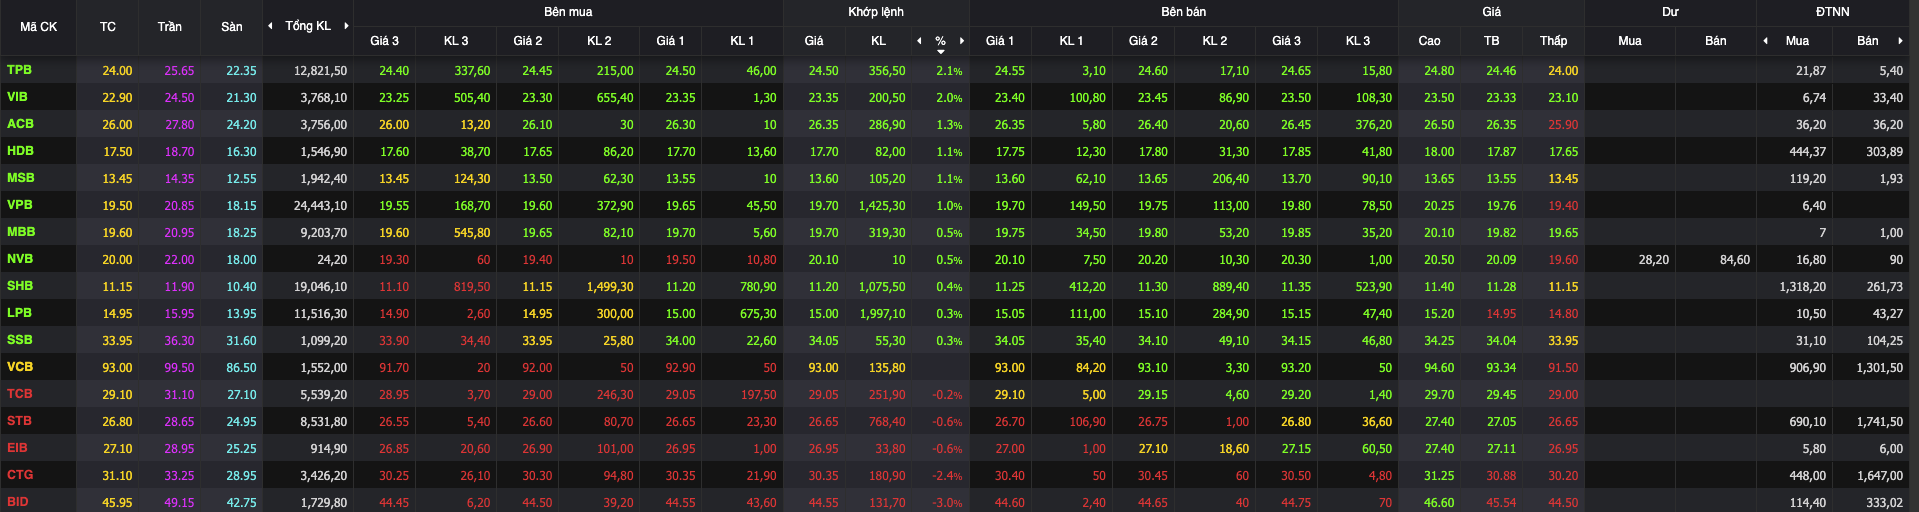Click left arrow beside ĐTNN Mua header
This screenshot has height=512, width=1919.
point(1765,41)
